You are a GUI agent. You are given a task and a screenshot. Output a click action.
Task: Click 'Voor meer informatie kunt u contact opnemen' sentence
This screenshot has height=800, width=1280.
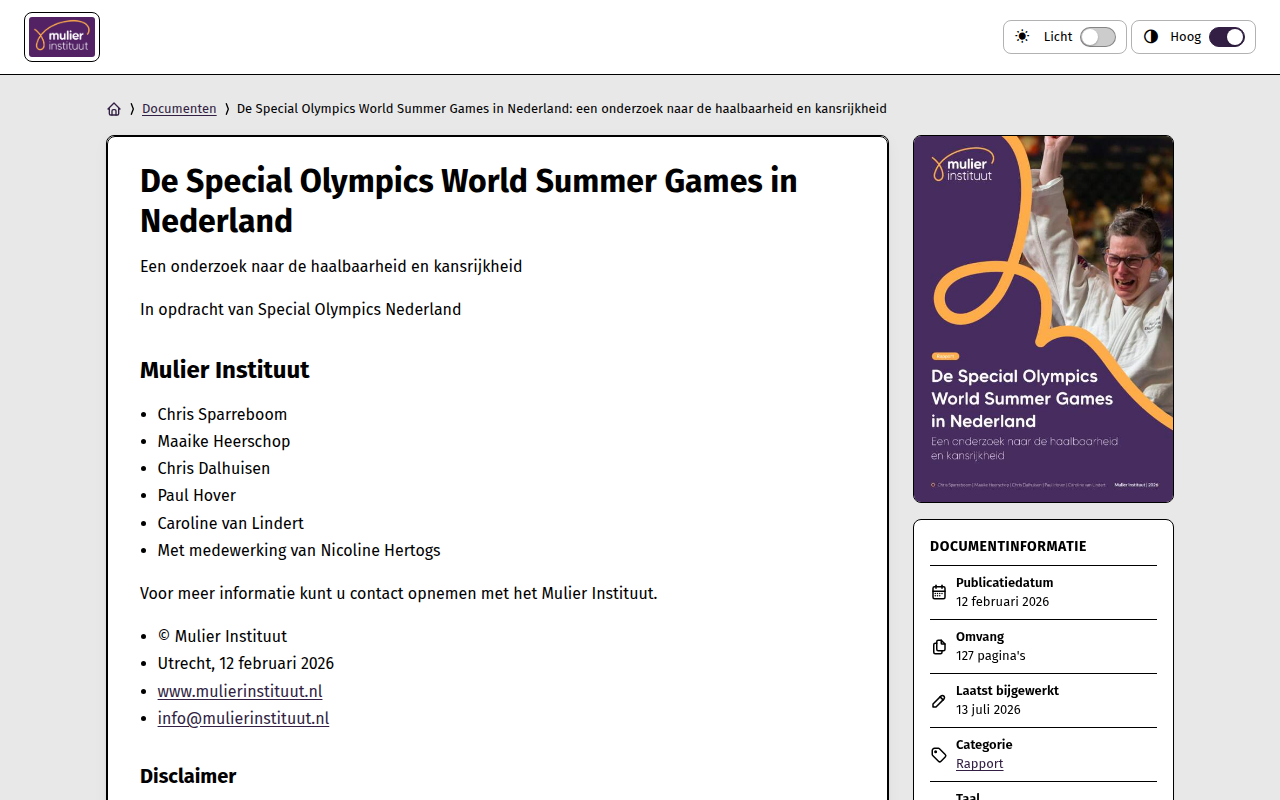click(x=399, y=593)
